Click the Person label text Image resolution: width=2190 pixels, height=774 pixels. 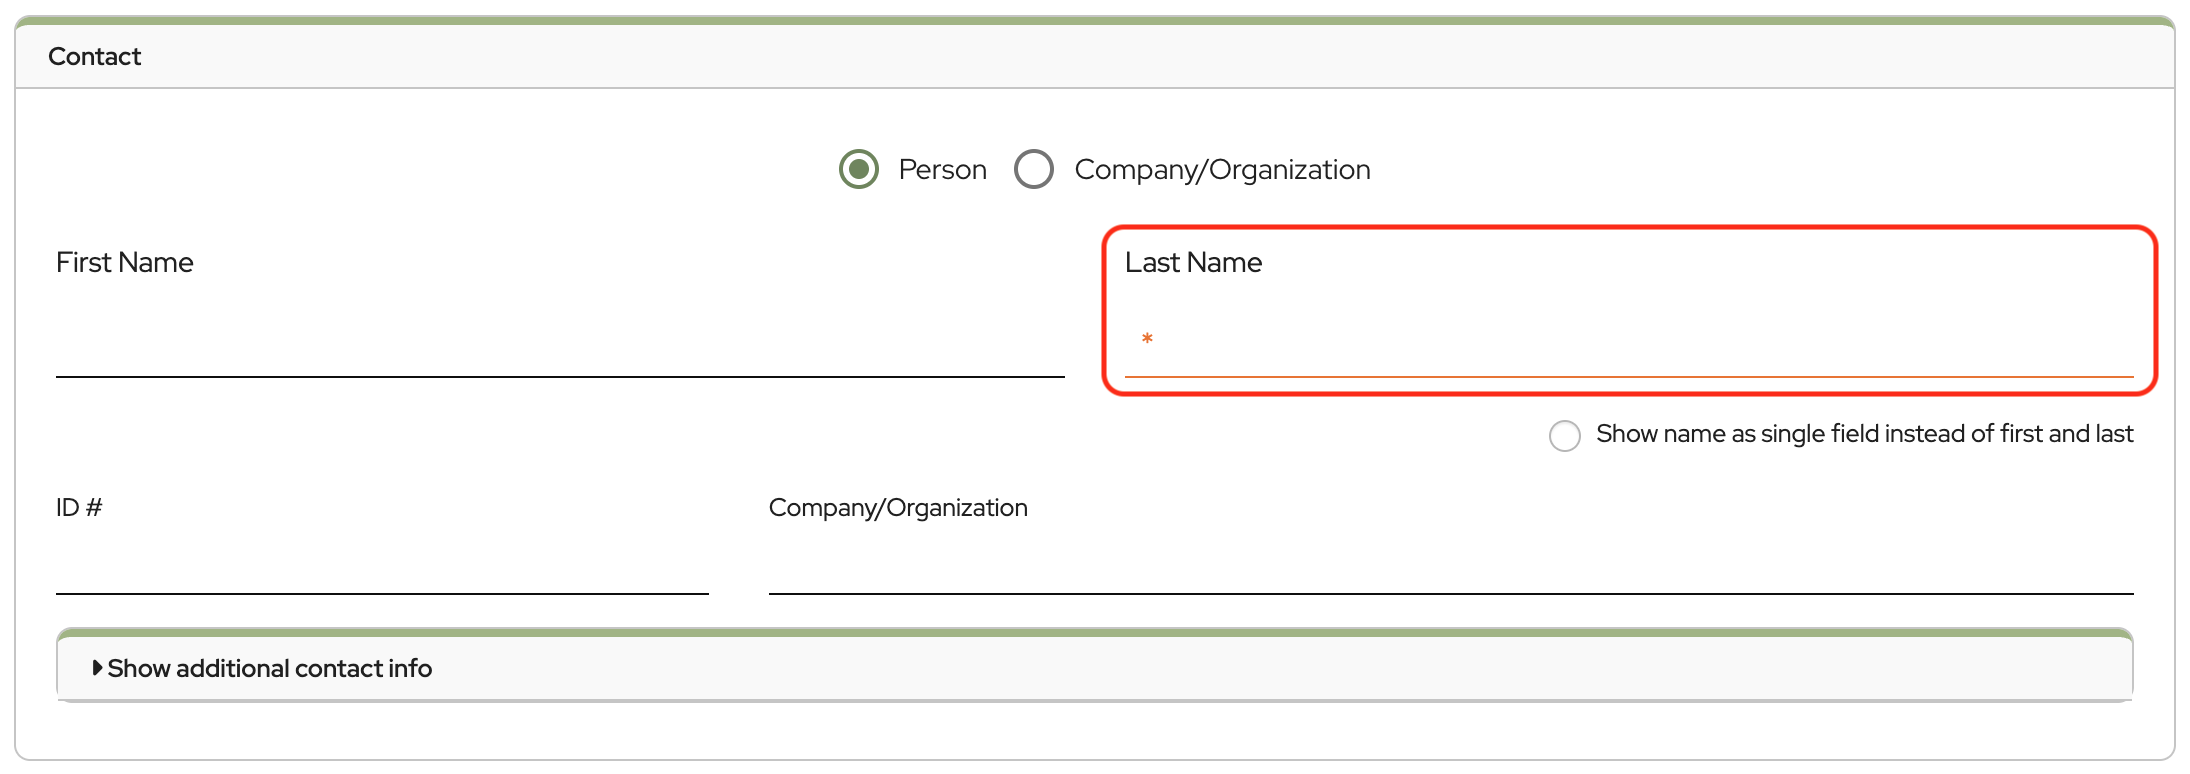[x=942, y=170]
